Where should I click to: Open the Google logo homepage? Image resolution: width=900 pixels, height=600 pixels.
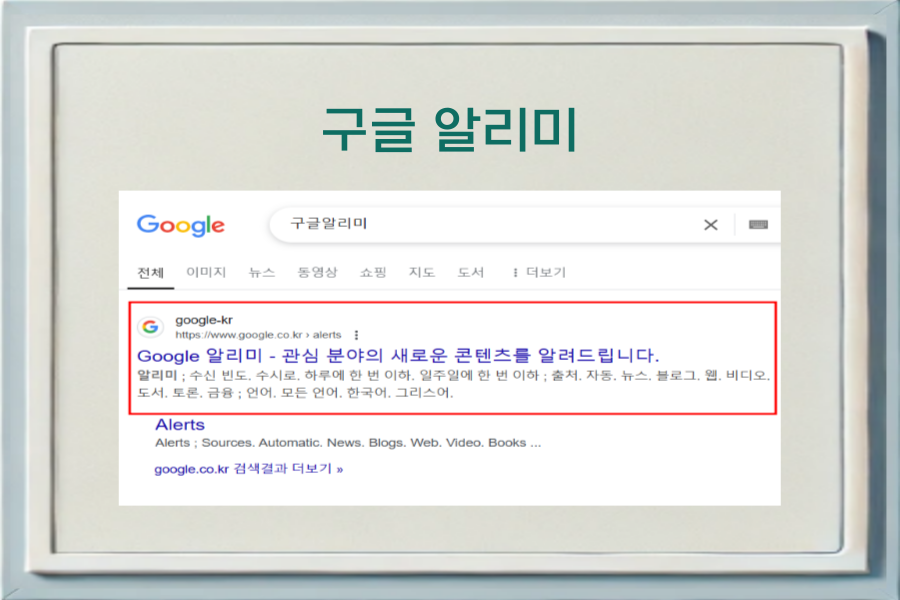click(181, 225)
